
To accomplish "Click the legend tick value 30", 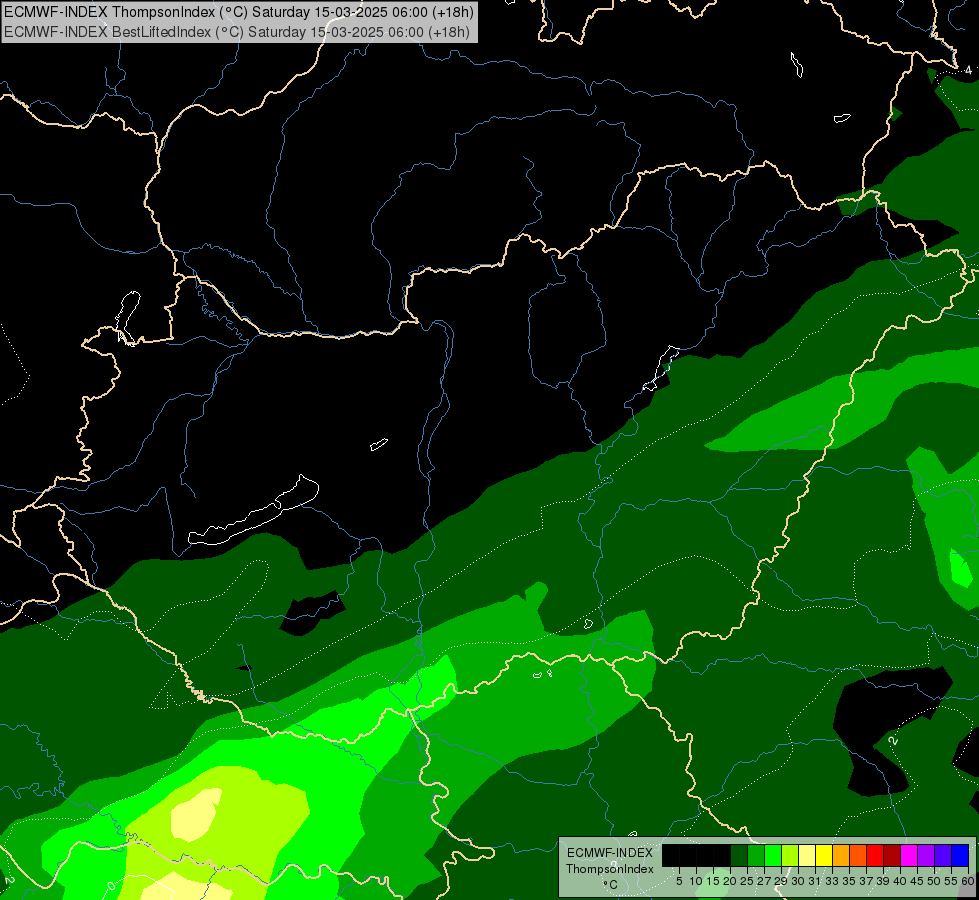I will click(x=798, y=881).
